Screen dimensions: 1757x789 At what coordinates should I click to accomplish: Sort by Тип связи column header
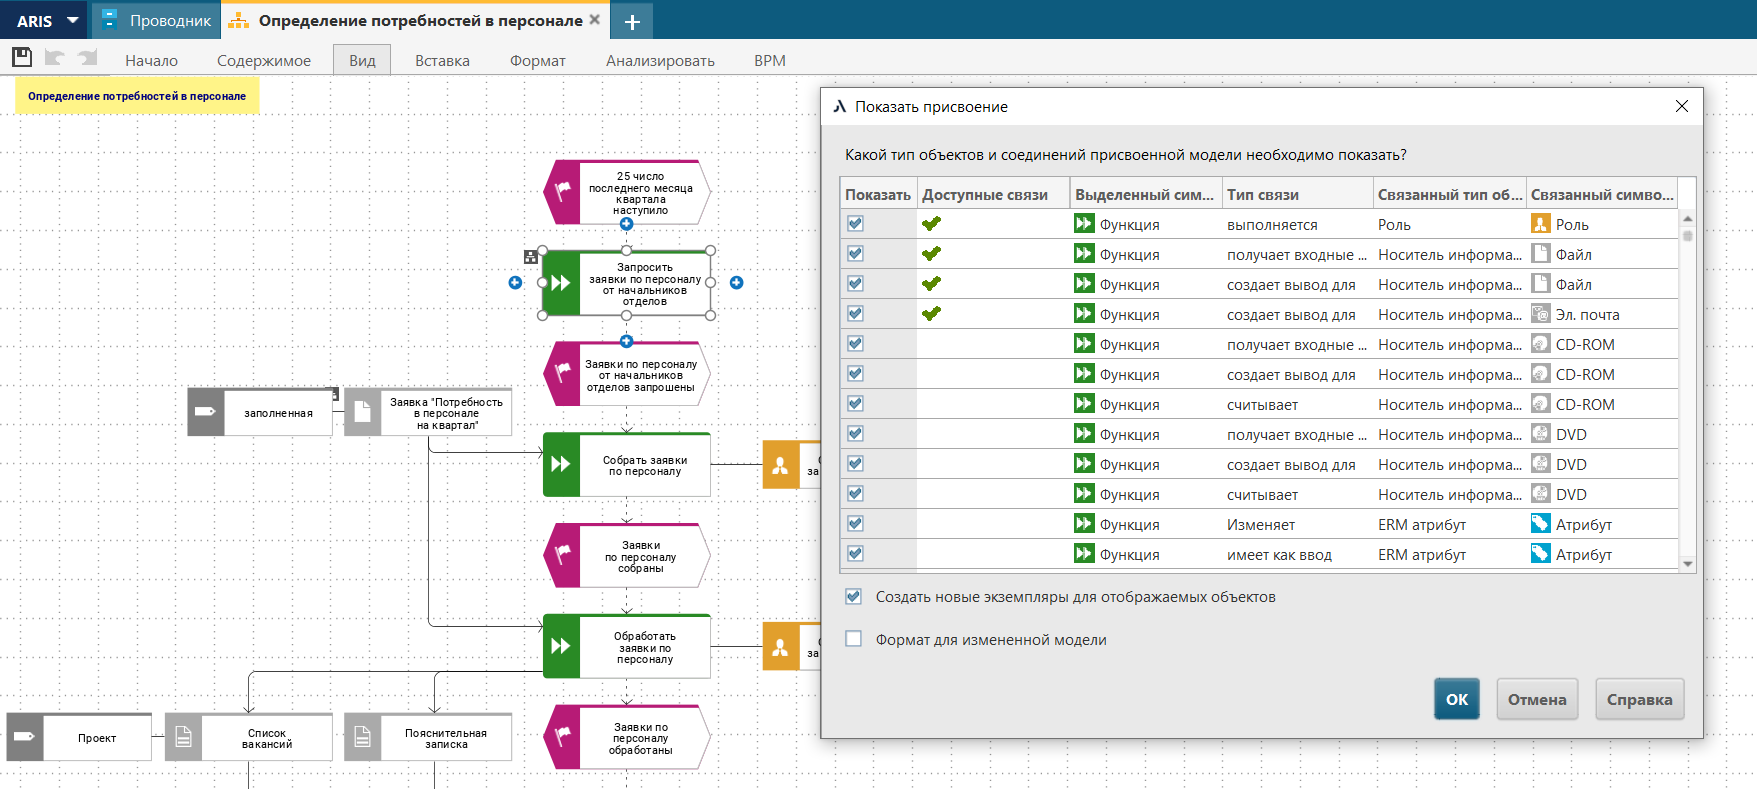(1297, 194)
